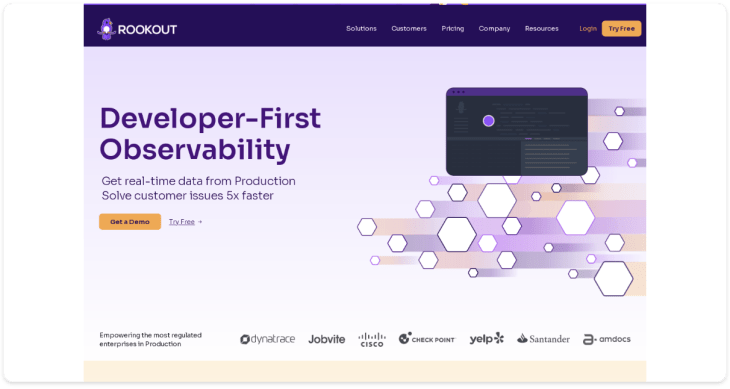Expand the Company navigation item
730x389 pixels.
(x=494, y=28)
